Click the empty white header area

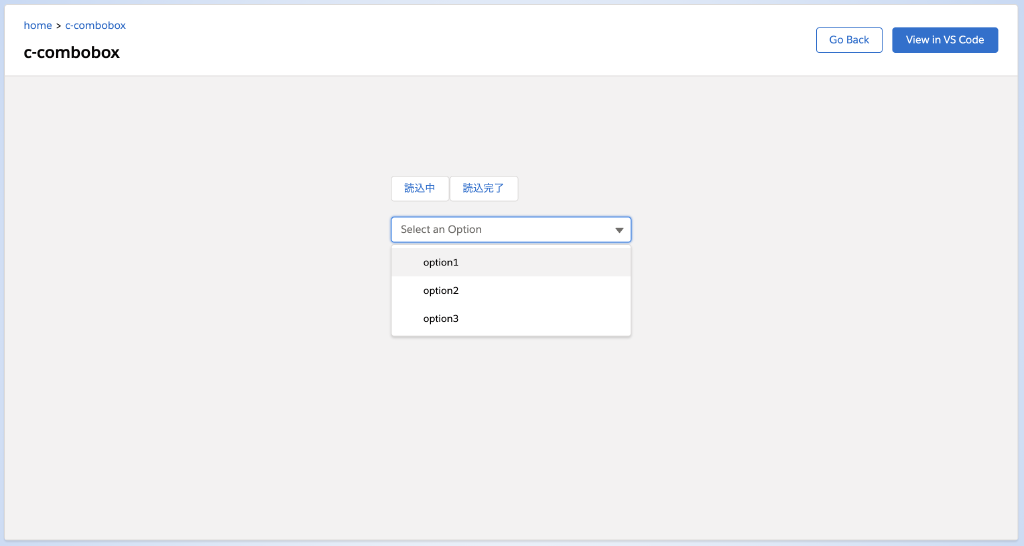450,40
